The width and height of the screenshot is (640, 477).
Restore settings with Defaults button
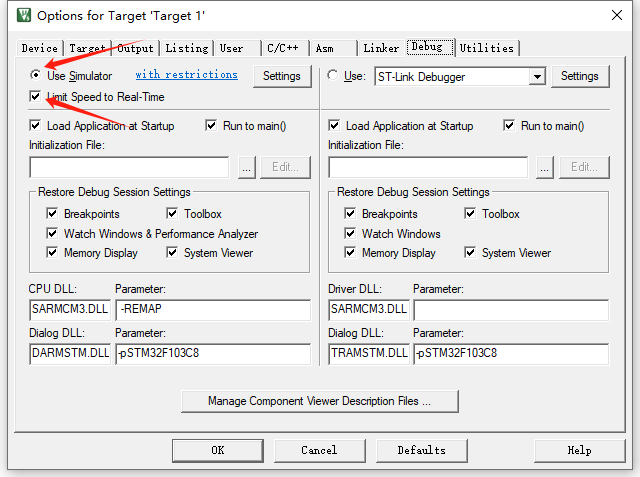422,450
